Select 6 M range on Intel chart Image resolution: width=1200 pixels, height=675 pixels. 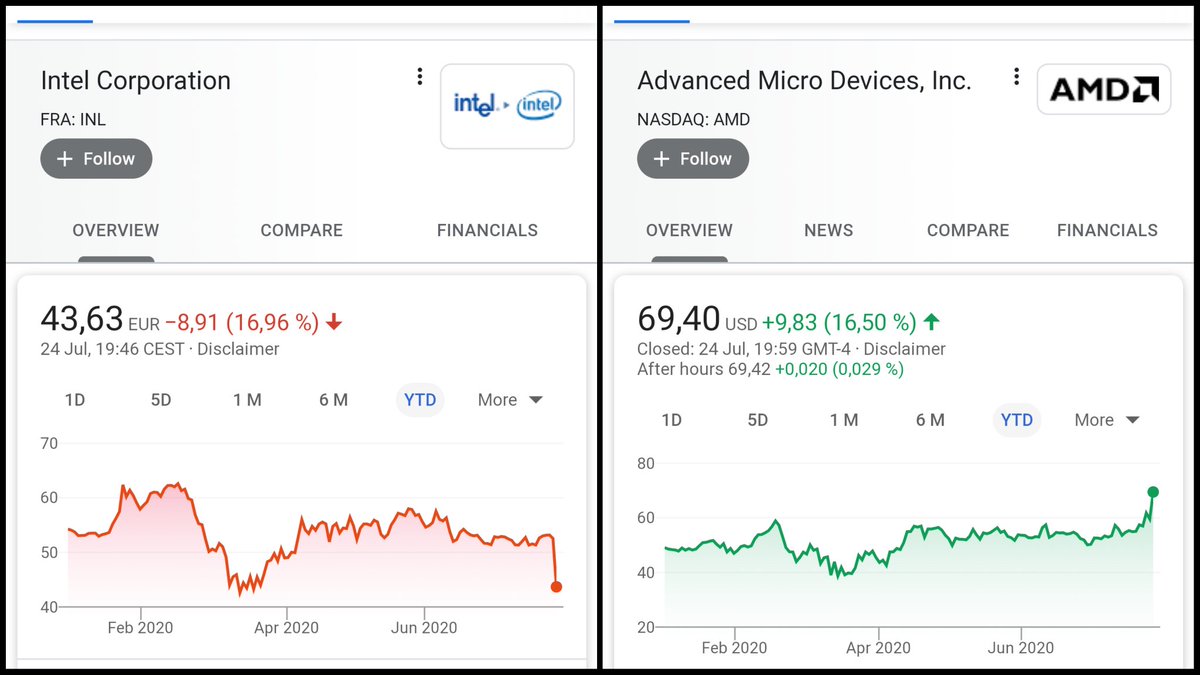click(334, 400)
